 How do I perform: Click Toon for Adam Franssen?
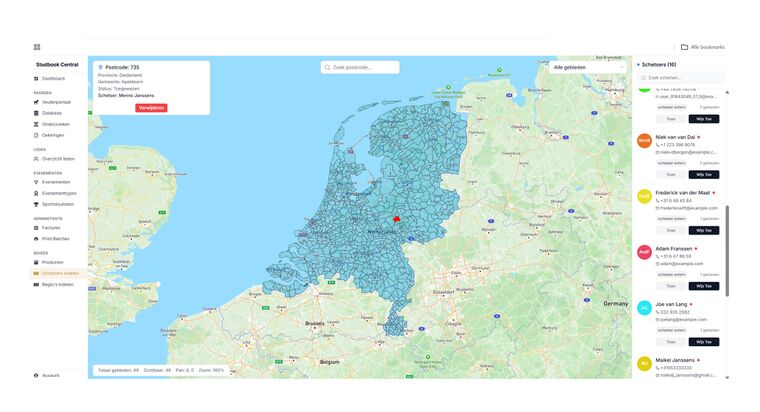671,286
